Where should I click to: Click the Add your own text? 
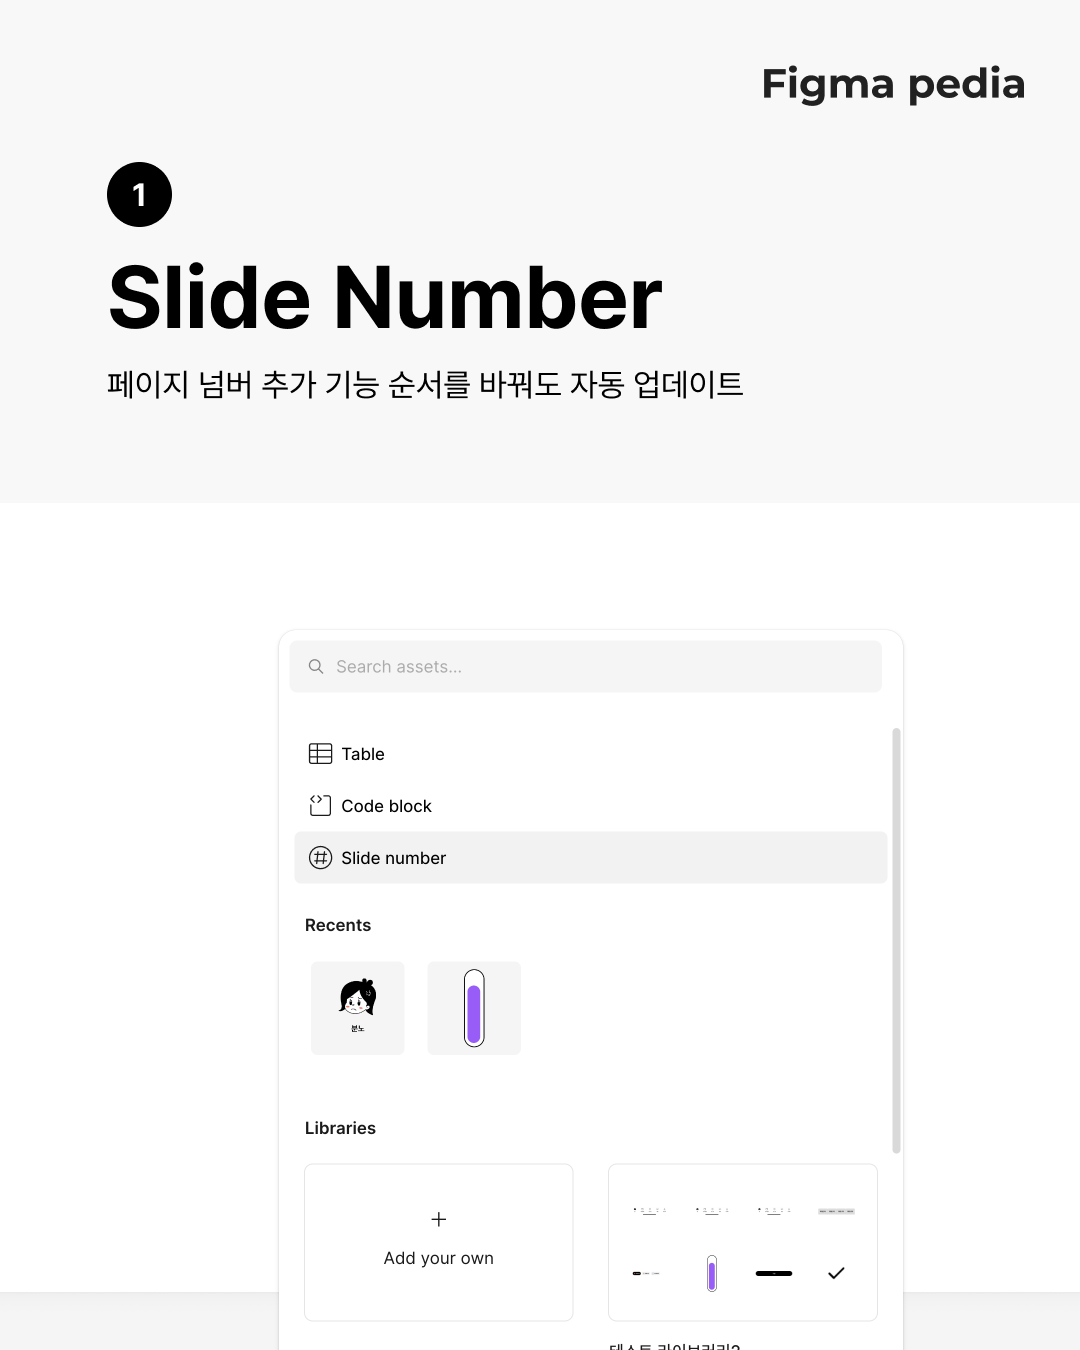439,1258
